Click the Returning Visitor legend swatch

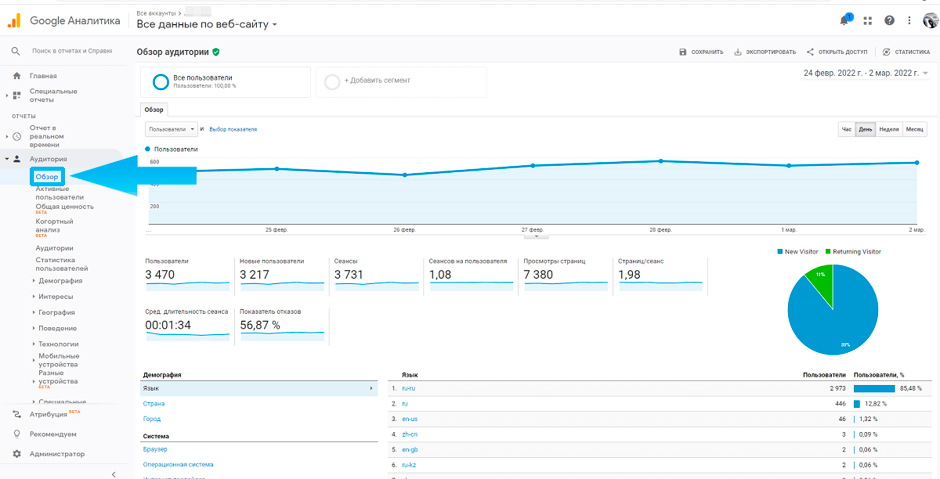[827, 252]
